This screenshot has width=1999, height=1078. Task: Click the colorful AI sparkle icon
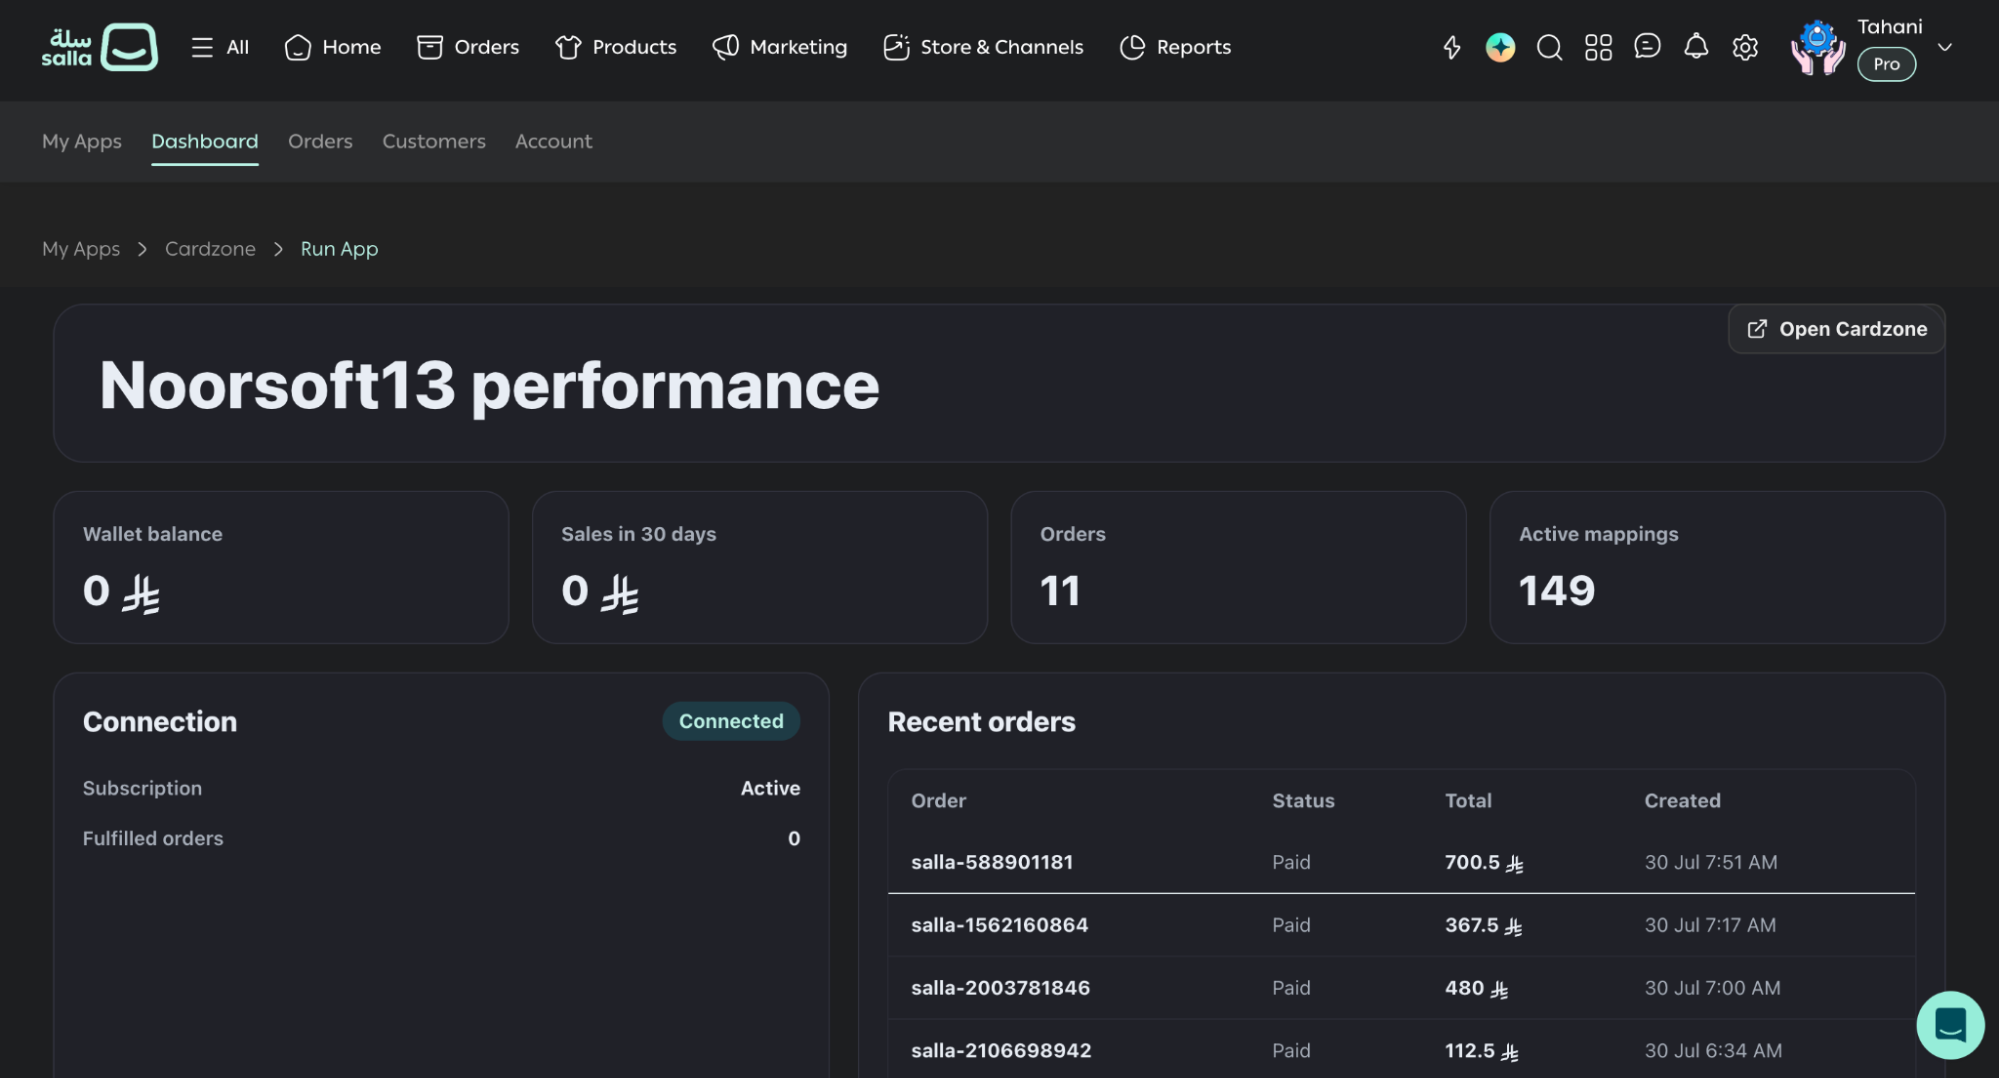coord(1500,47)
